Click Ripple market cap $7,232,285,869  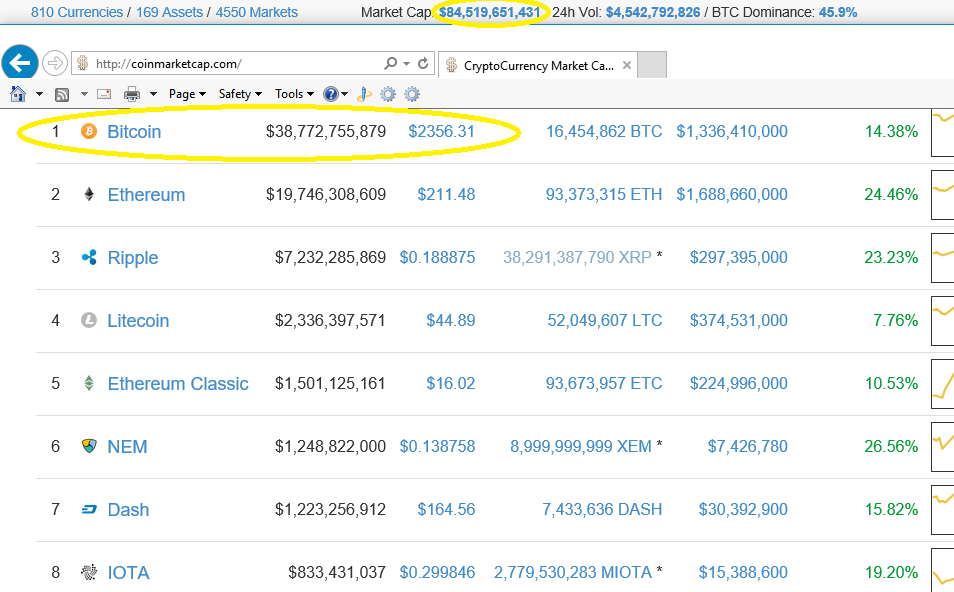click(330, 257)
